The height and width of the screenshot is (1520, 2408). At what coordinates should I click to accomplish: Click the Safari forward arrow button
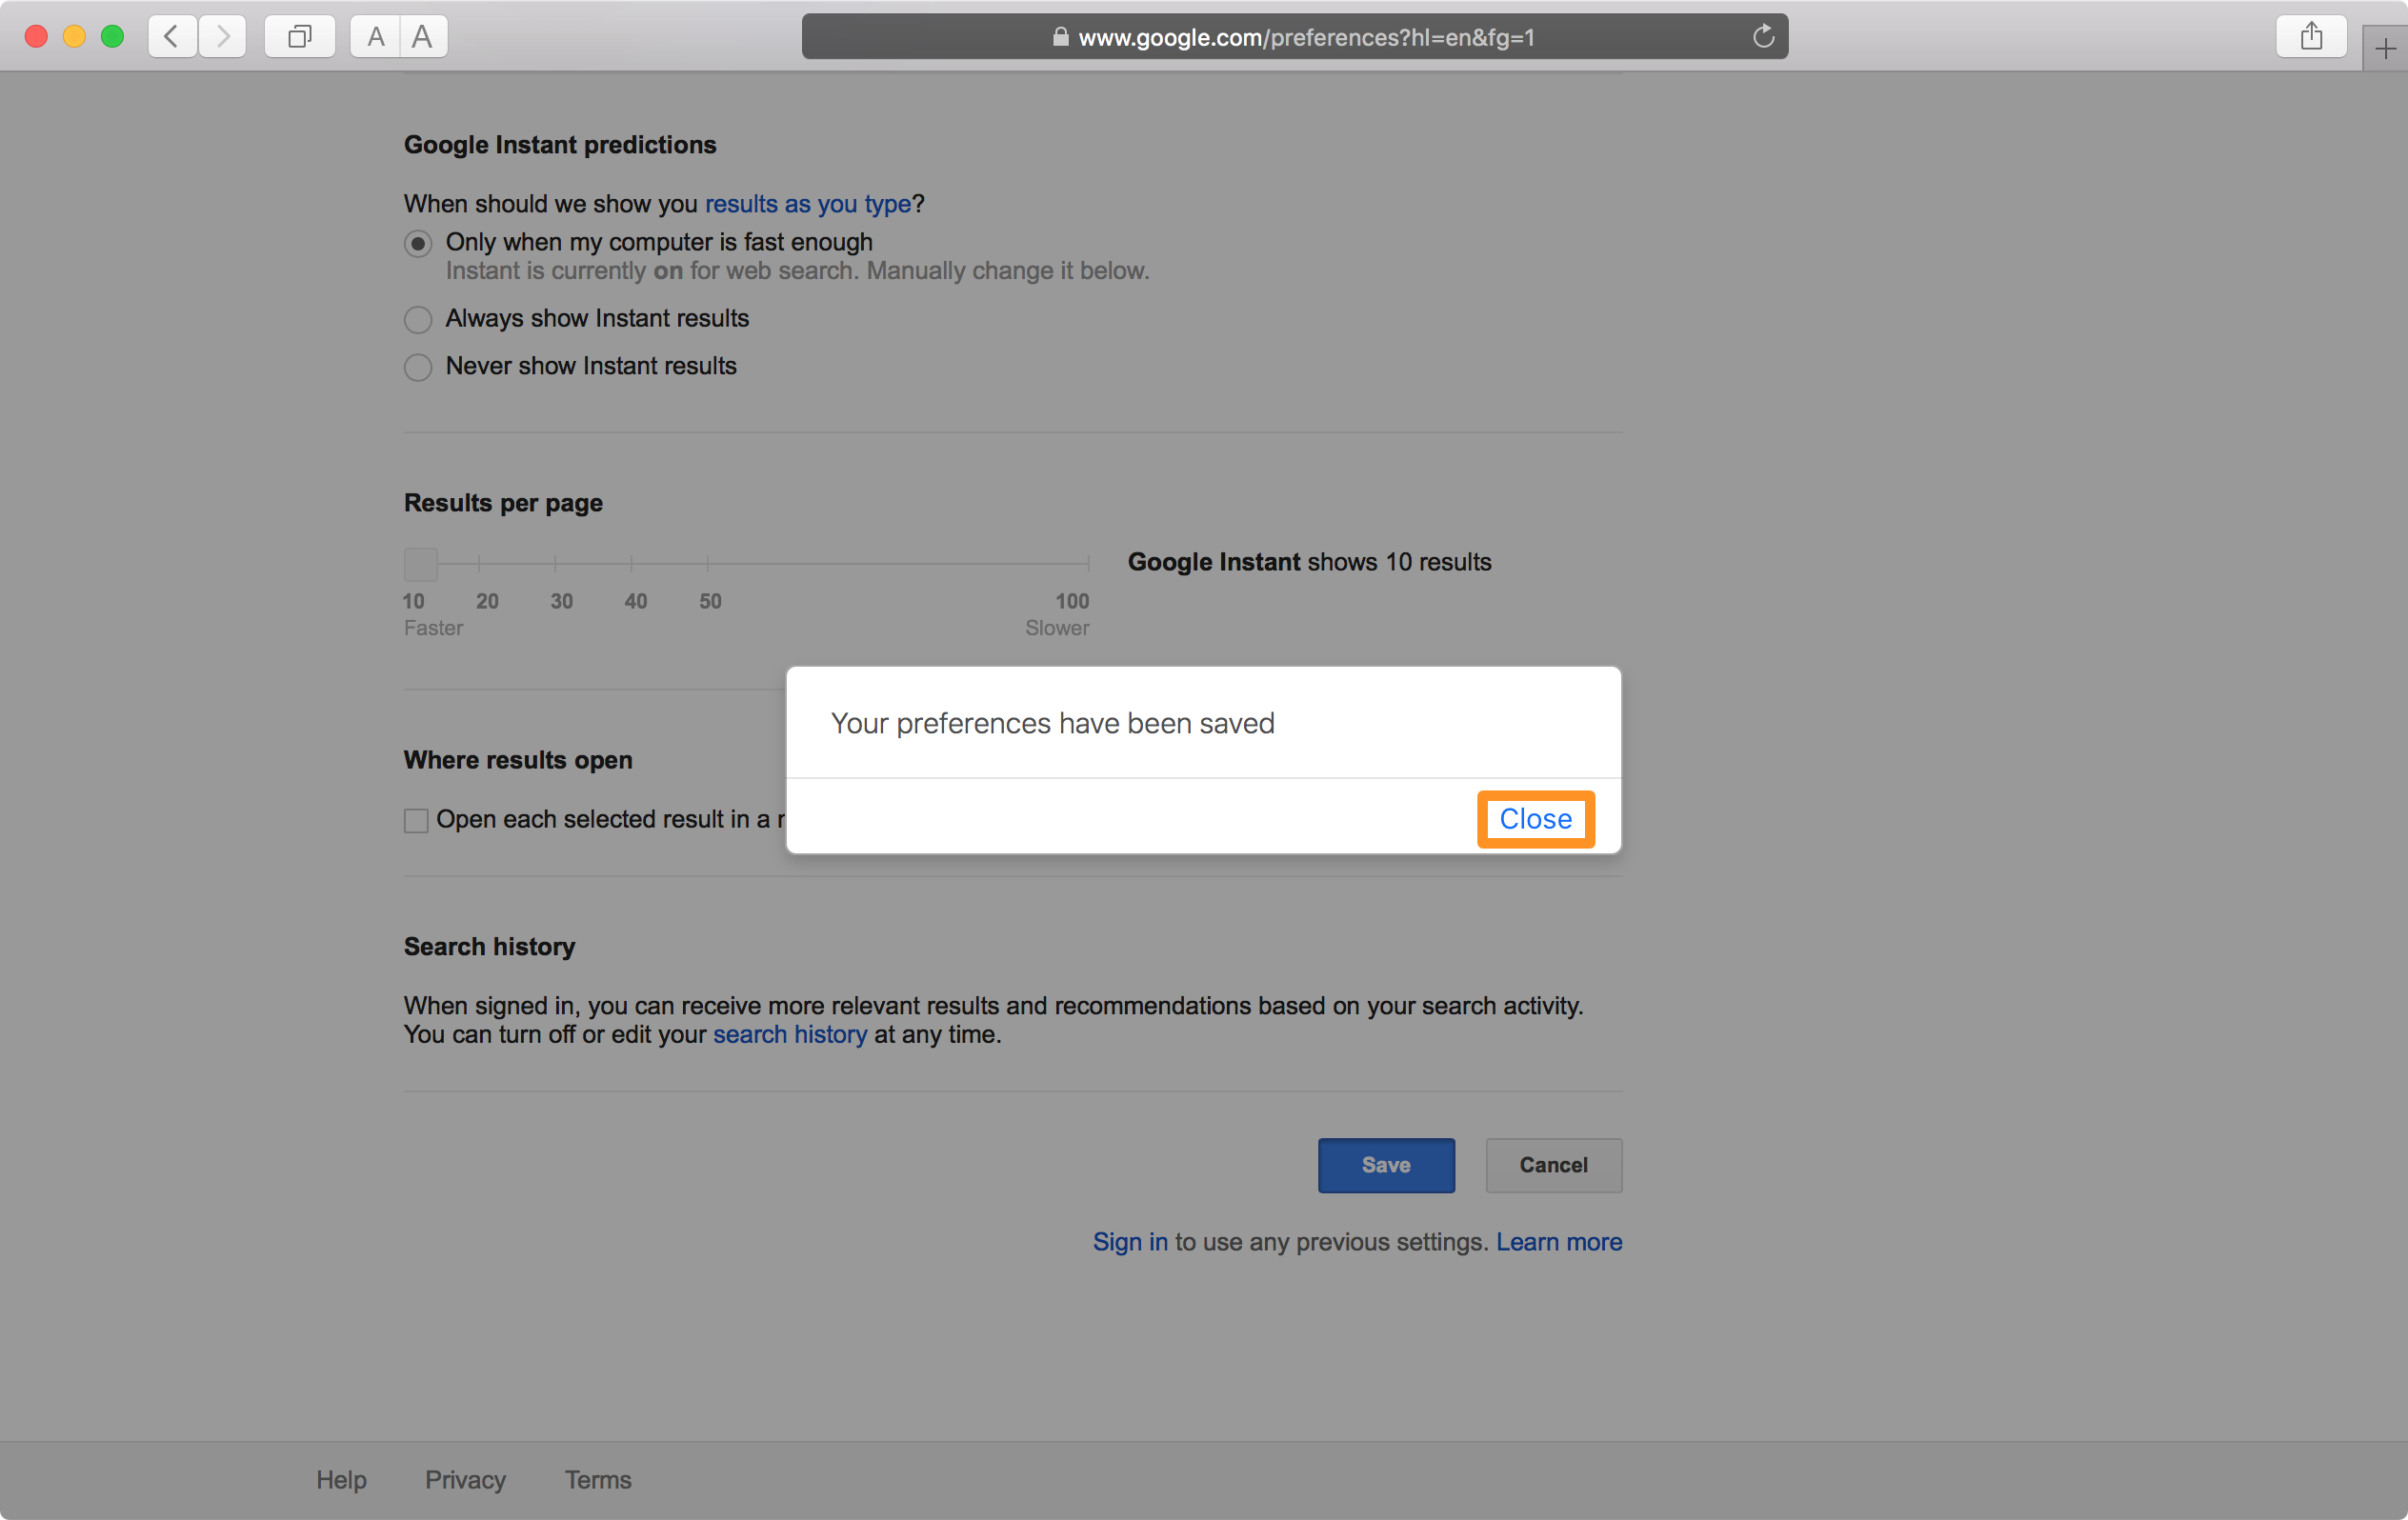coord(222,37)
